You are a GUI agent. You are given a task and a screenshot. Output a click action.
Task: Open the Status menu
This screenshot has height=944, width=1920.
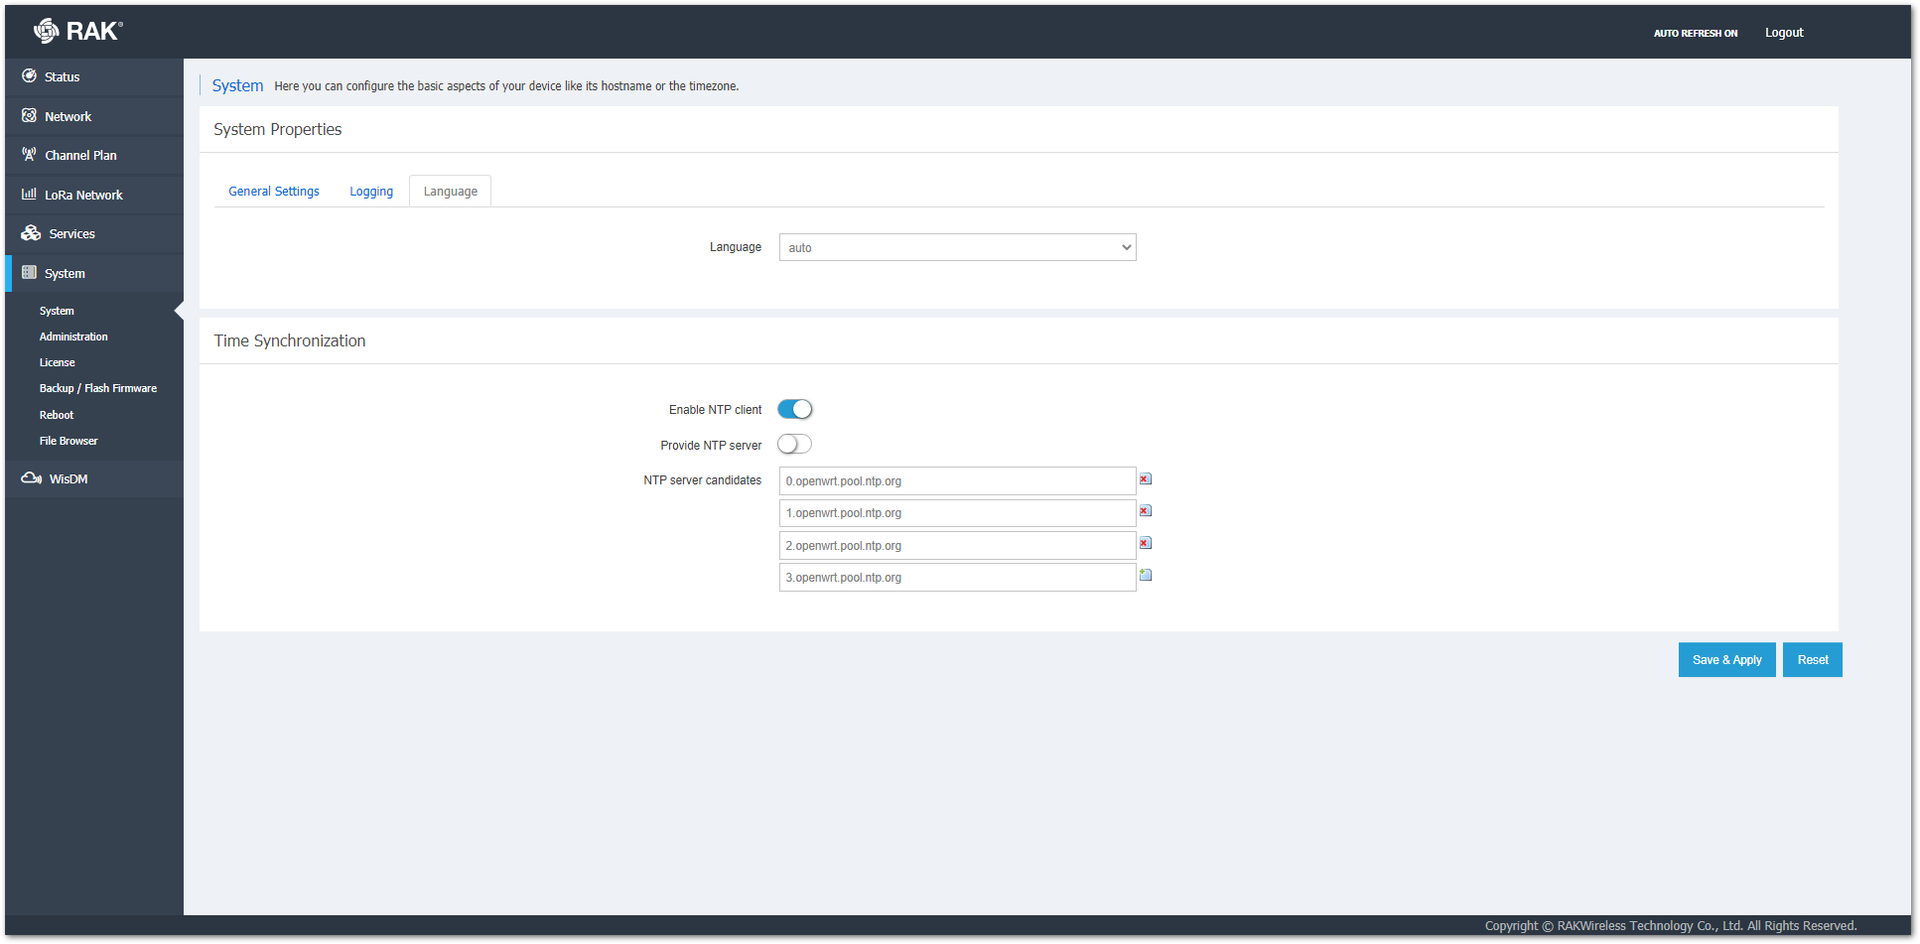coord(94,77)
